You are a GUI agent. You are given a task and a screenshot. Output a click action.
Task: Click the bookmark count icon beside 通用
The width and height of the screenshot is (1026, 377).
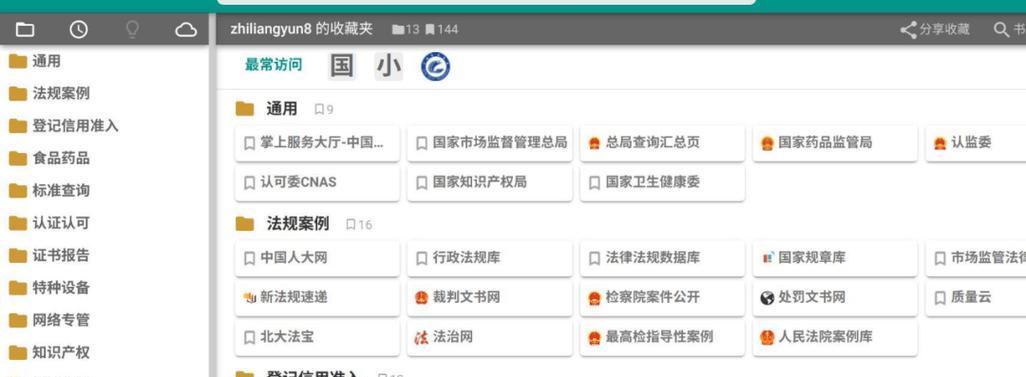(319, 109)
